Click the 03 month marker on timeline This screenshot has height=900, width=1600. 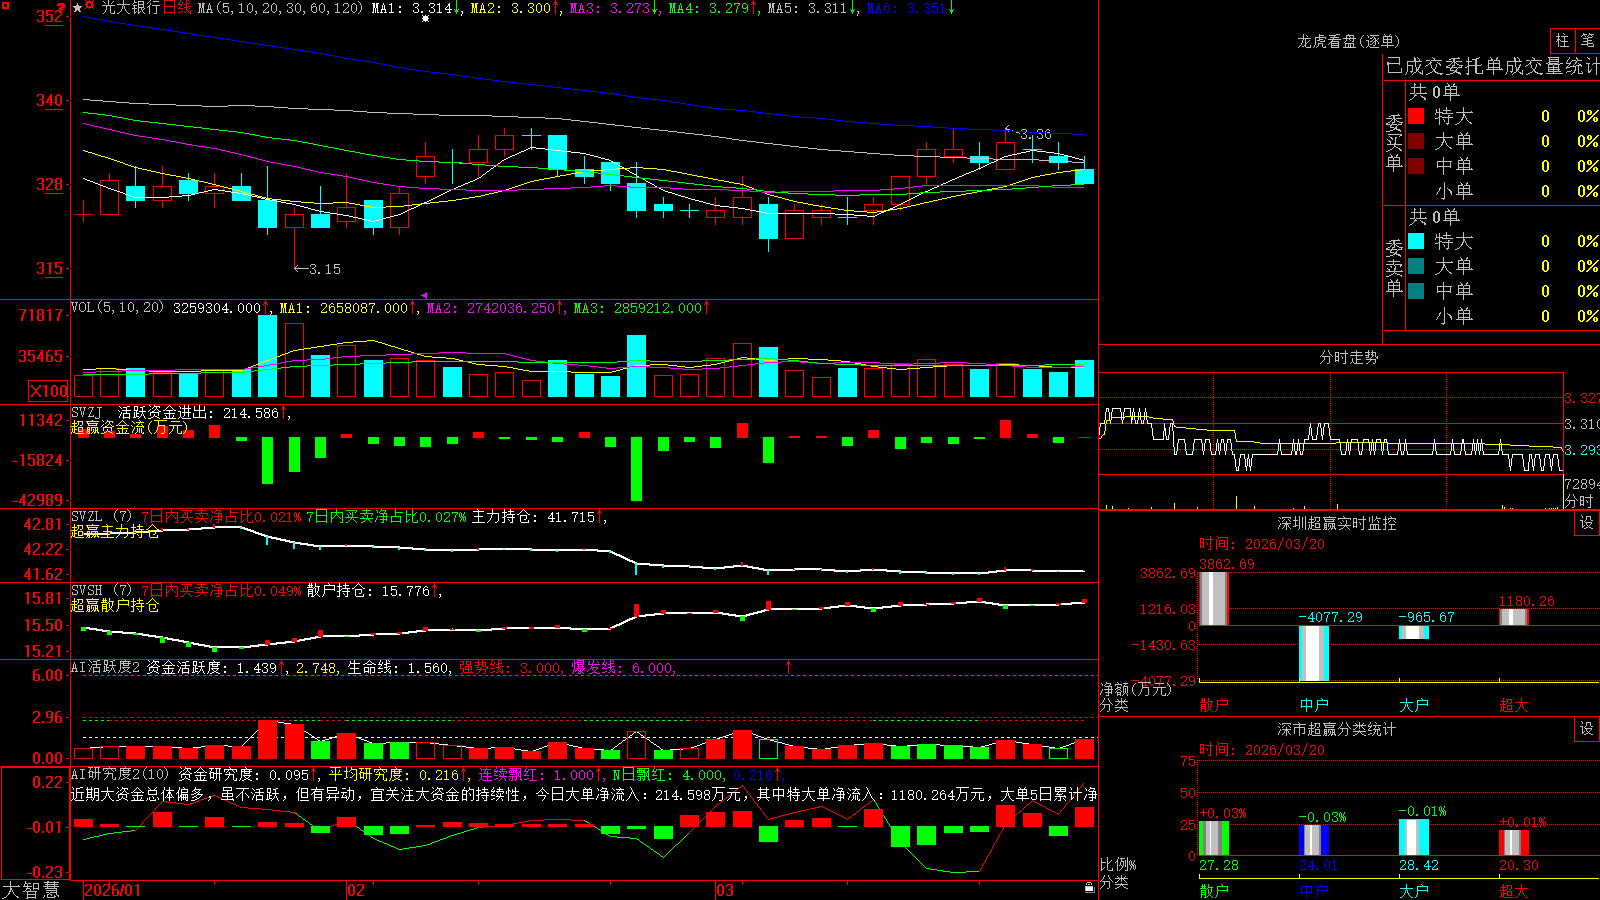point(725,890)
